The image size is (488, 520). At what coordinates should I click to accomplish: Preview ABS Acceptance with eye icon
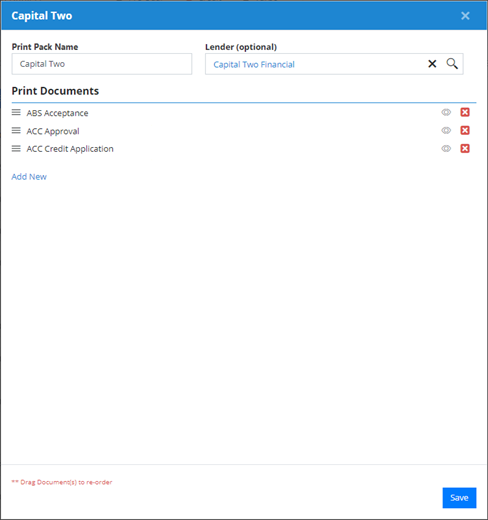tap(446, 112)
